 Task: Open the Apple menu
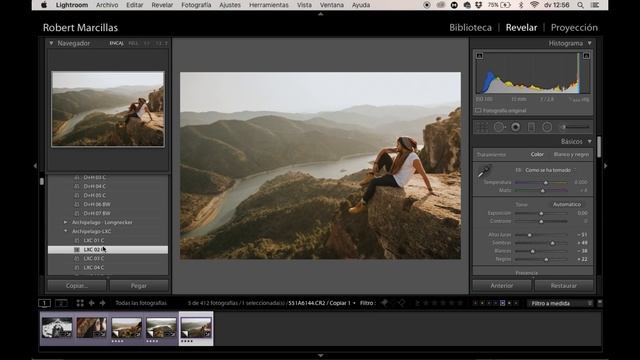(x=44, y=5)
